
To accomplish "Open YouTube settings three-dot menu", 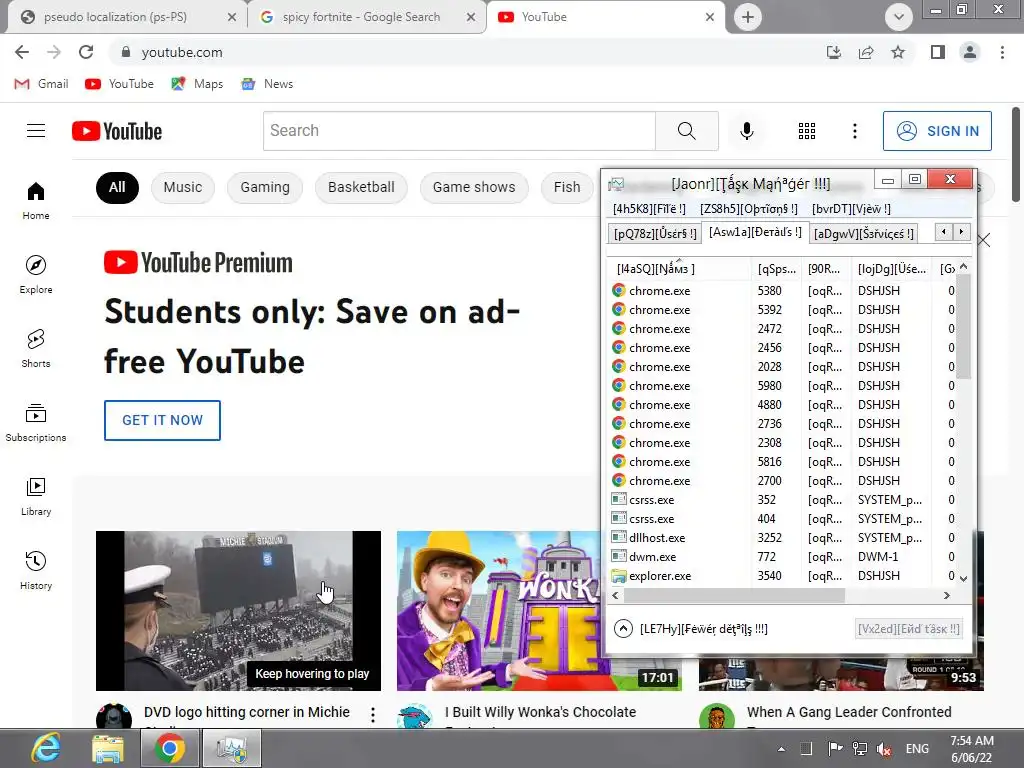I will click(854, 131).
